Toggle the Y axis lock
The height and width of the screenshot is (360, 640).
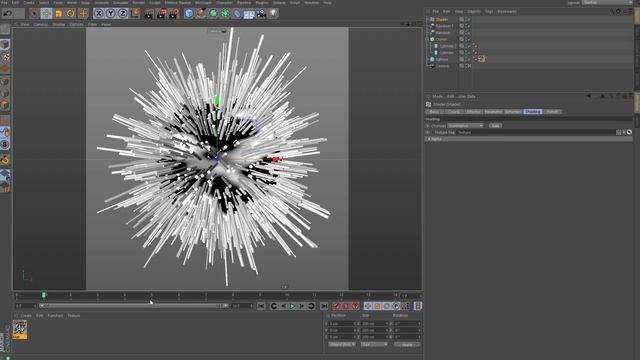coord(111,13)
